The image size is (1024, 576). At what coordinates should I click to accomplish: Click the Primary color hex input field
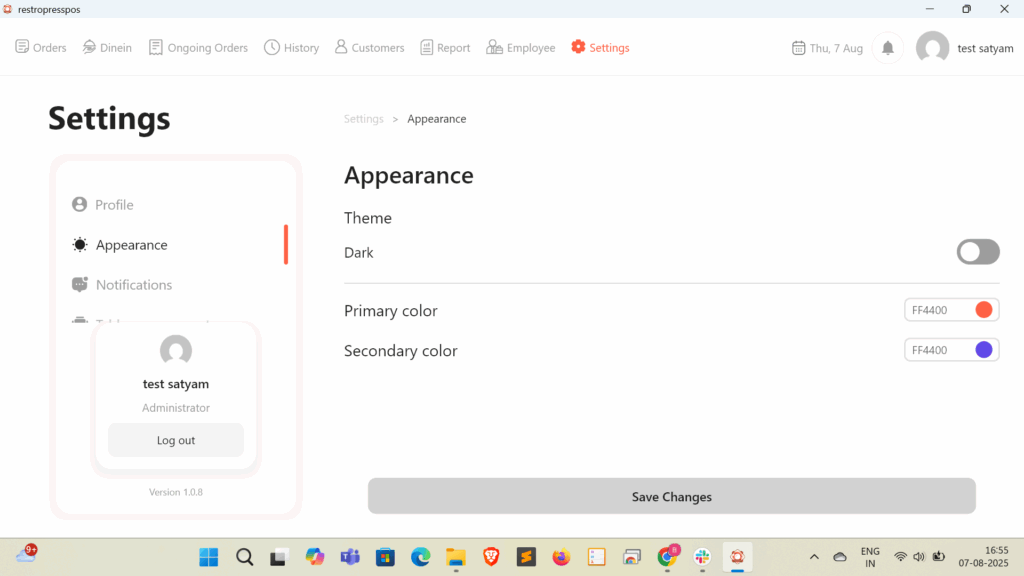click(x=936, y=310)
